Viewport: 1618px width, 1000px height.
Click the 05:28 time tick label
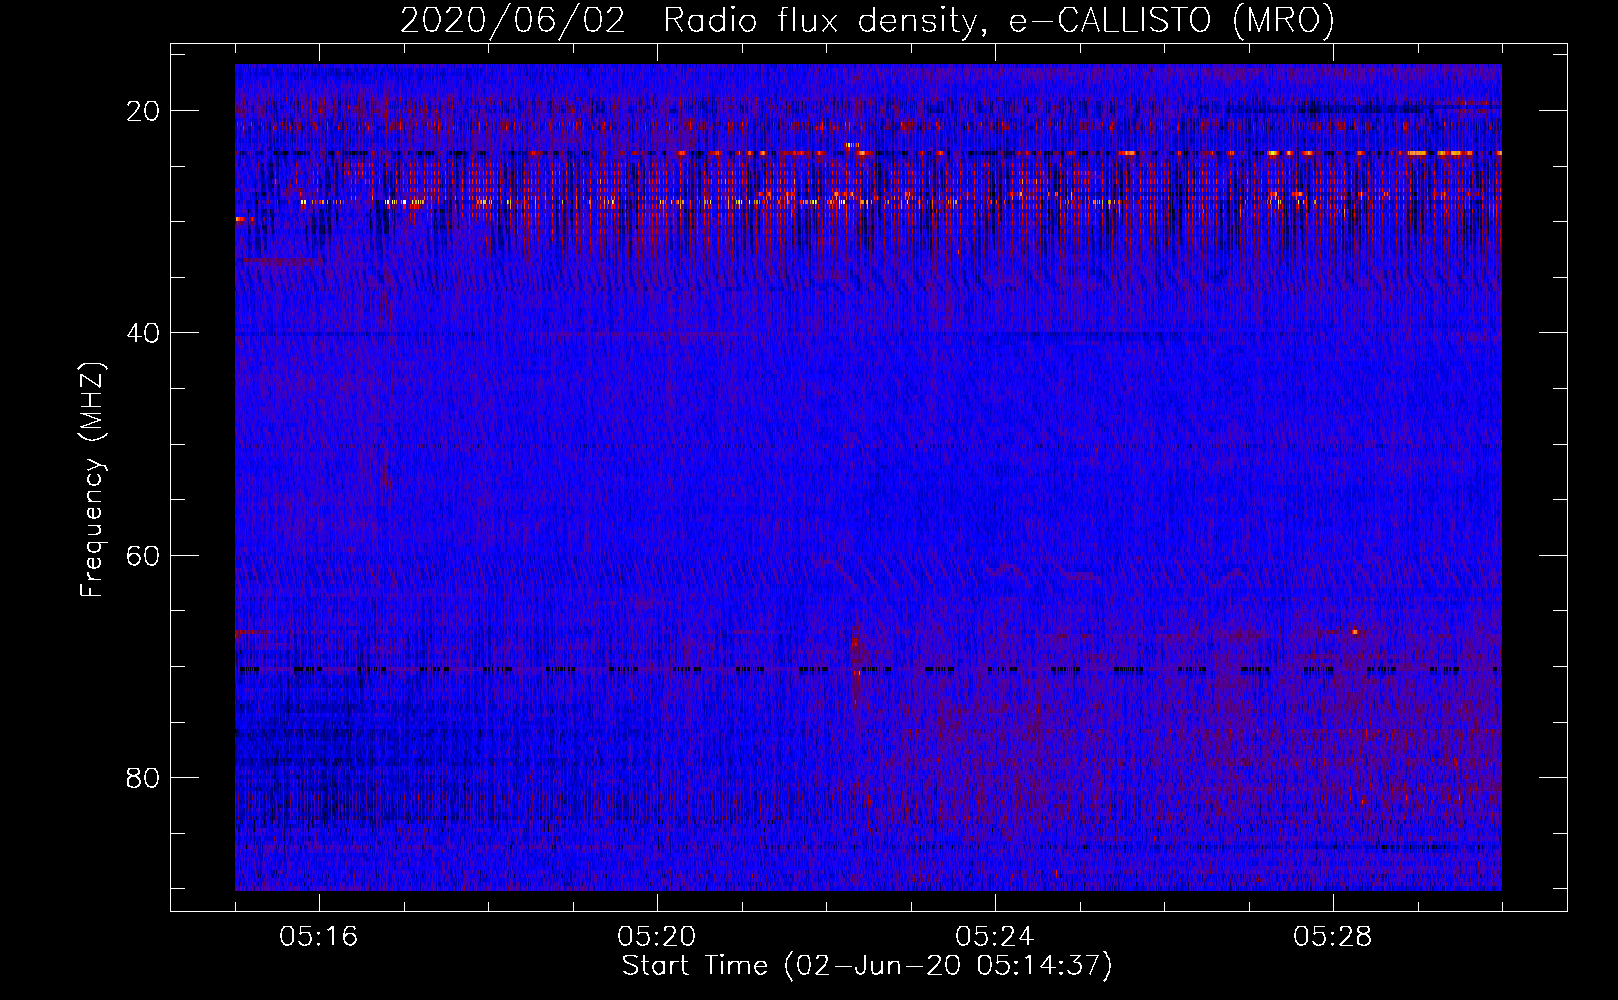pyautogui.click(x=1333, y=937)
